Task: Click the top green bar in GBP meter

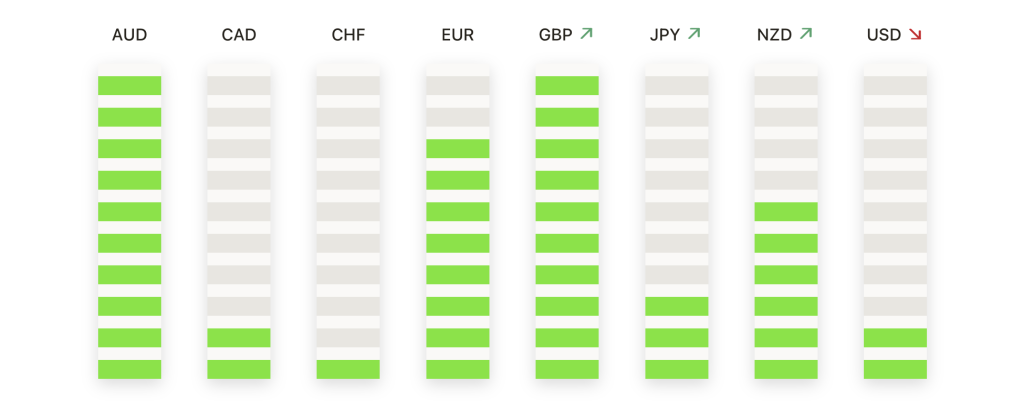Action: point(567,86)
